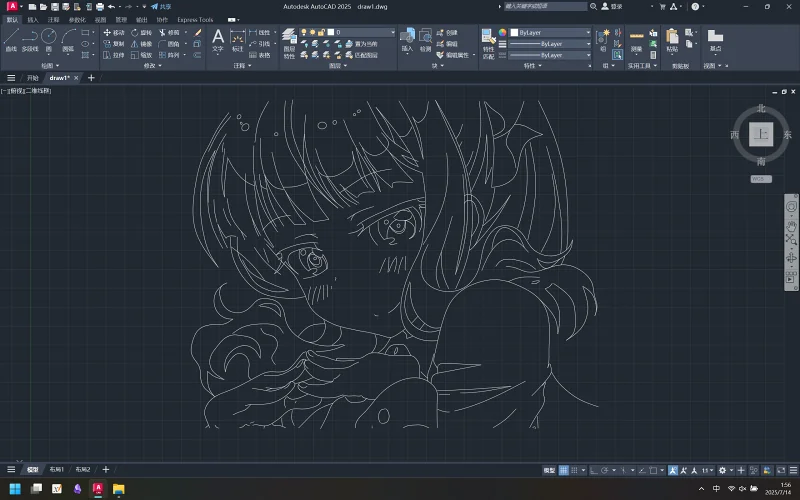
Task: Select the Pan hand tool on navigation bar
Action: click(791, 226)
